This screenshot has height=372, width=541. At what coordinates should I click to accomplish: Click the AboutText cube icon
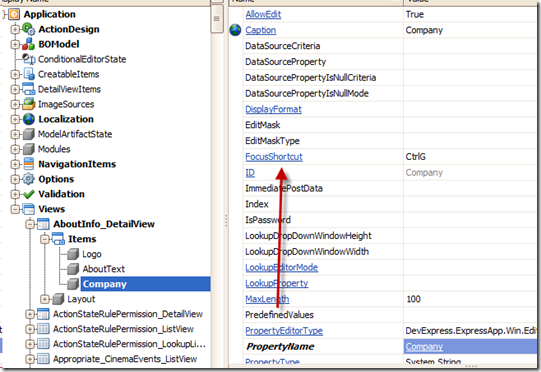pos(73,269)
